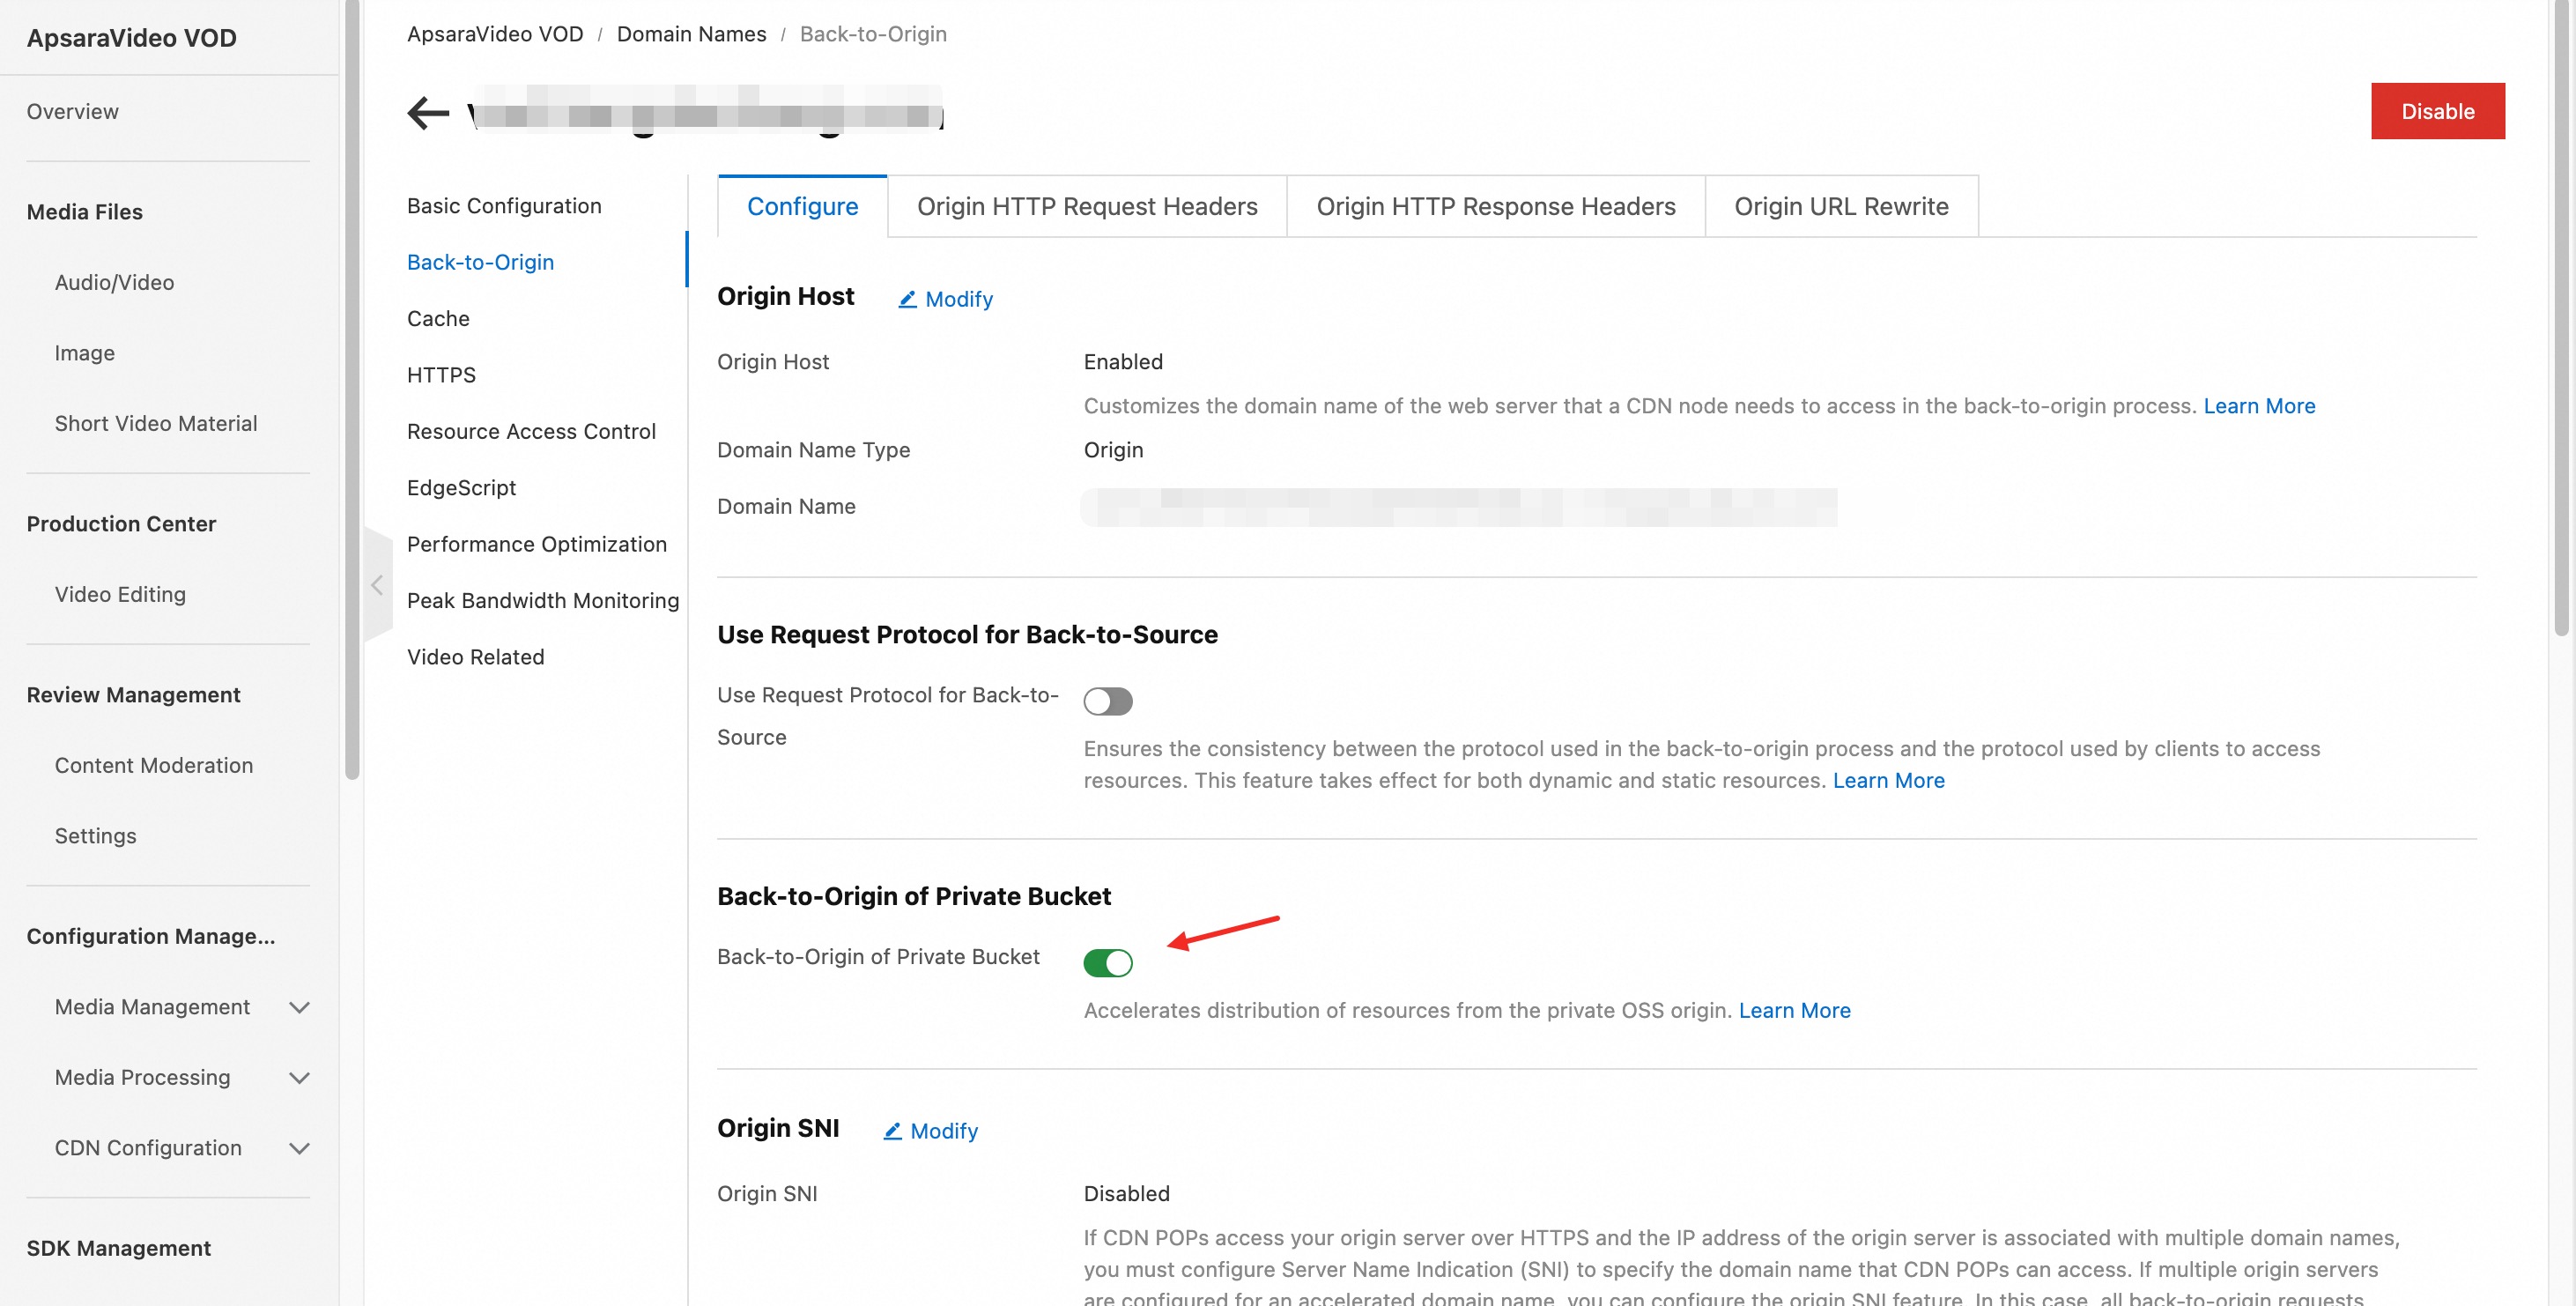The image size is (2576, 1306).
Task: Open Audio/Video under Media Files
Action: pyautogui.click(x=114, y=282)
